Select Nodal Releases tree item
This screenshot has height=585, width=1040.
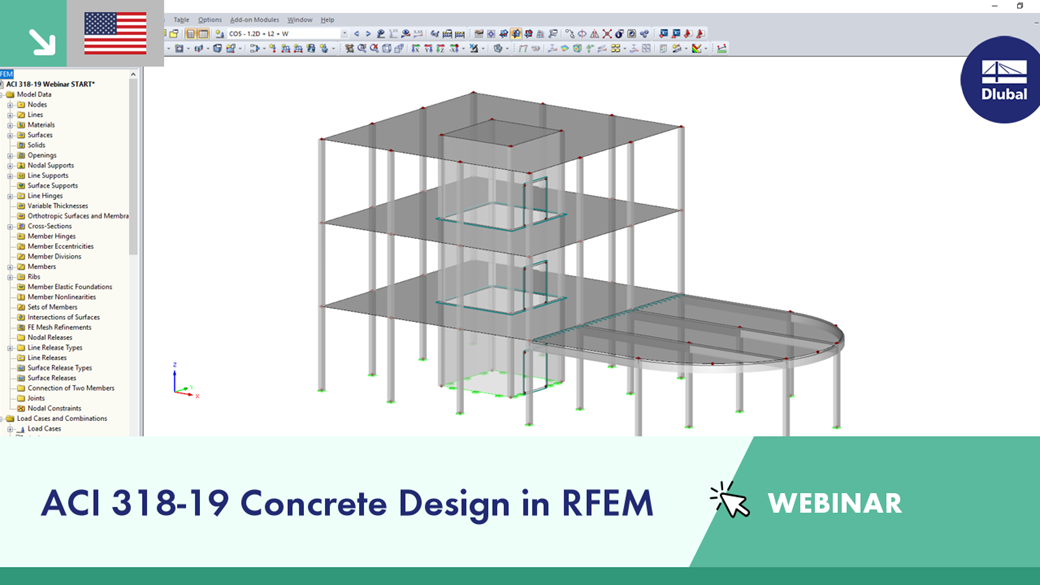click(50, 338)
